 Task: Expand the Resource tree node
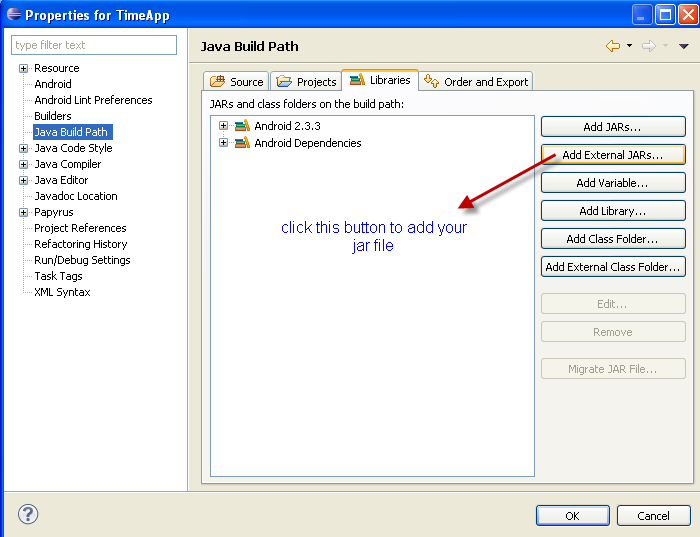point(23,68)
